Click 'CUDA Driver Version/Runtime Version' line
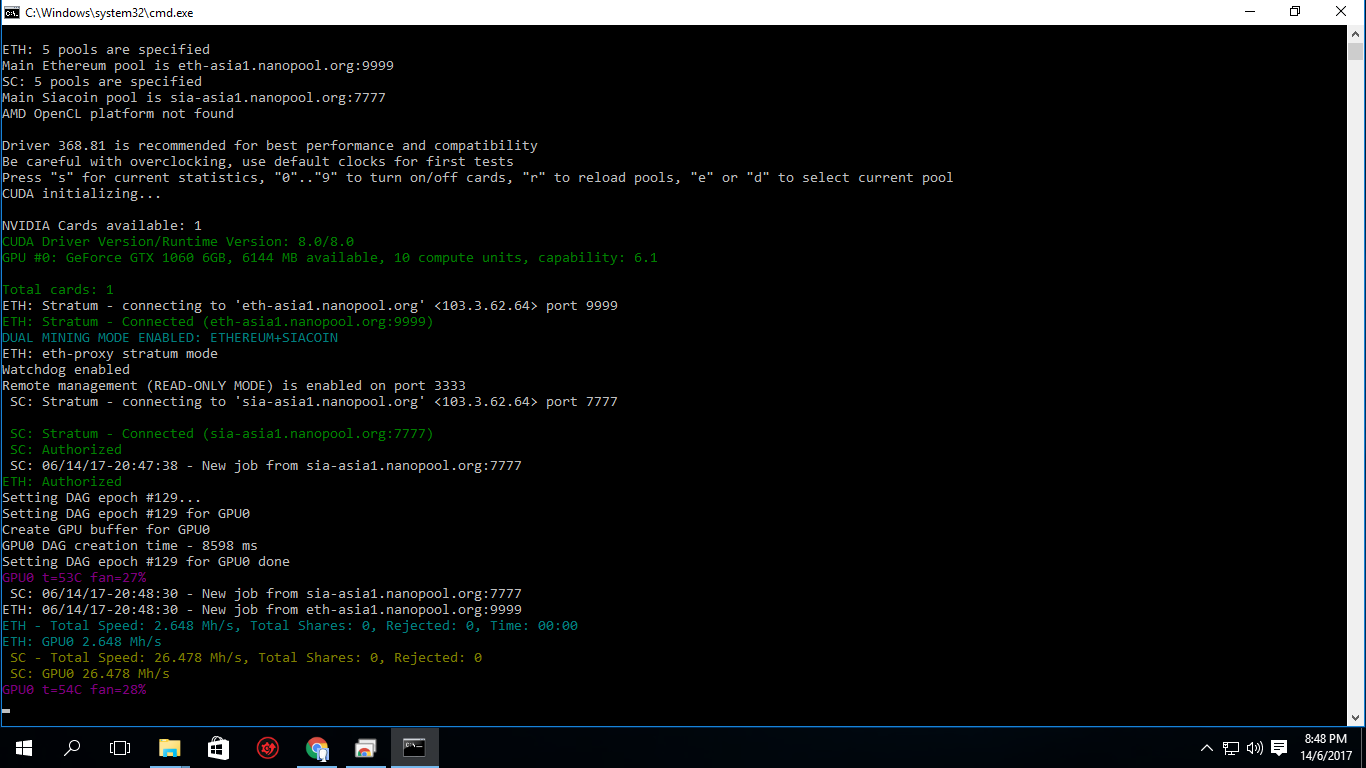 pyautogui.click(x=178, y=242)
